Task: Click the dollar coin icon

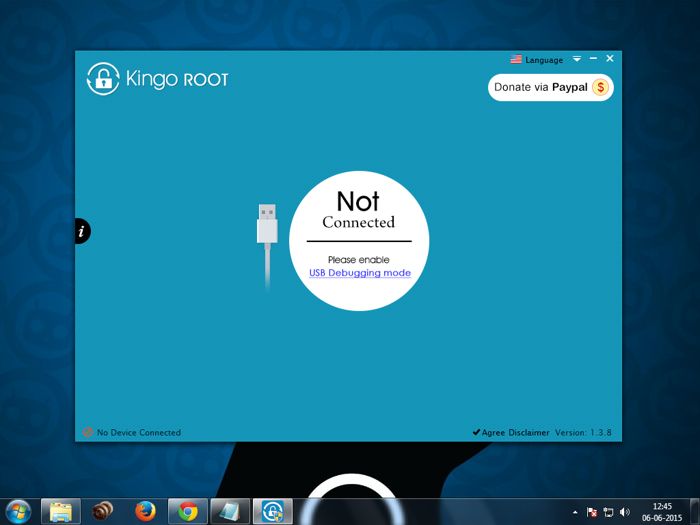Action: 600,87
